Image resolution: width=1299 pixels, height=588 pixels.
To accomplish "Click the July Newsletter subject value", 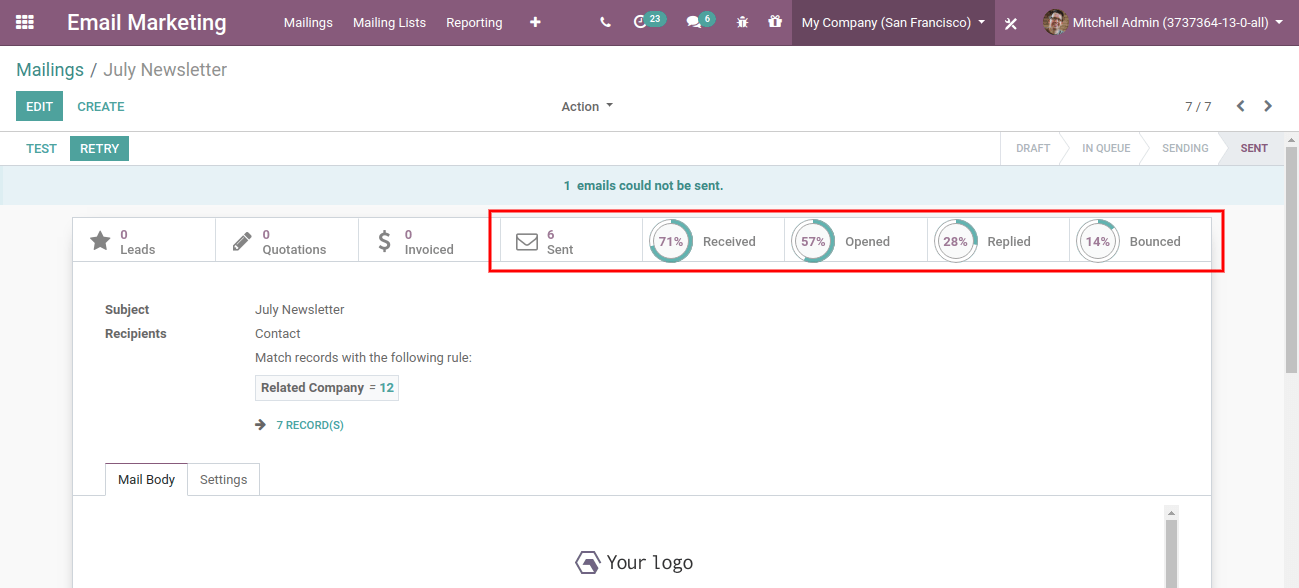I will tap(299, 310).
